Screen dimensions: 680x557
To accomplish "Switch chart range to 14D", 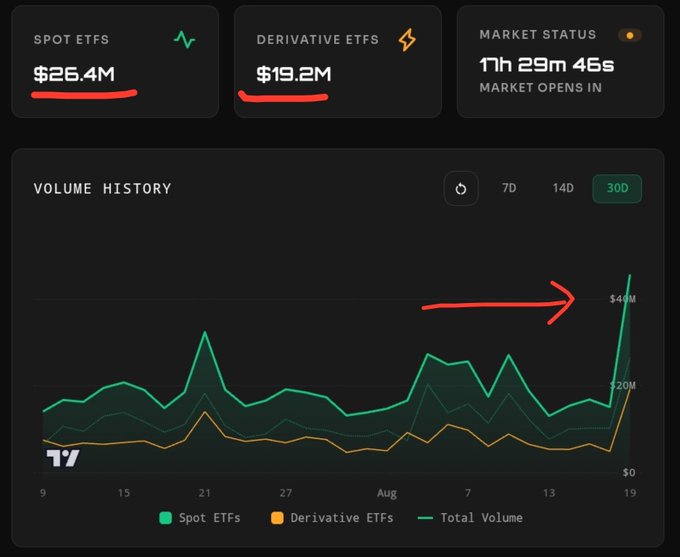I will (563, 188).
